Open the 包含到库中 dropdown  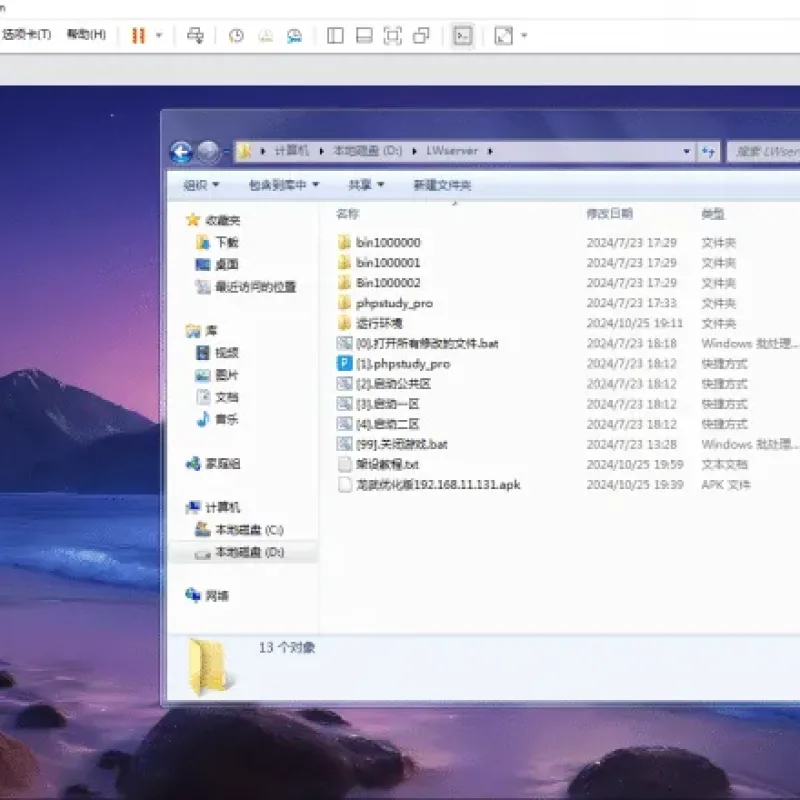click(x=284, y=185)
